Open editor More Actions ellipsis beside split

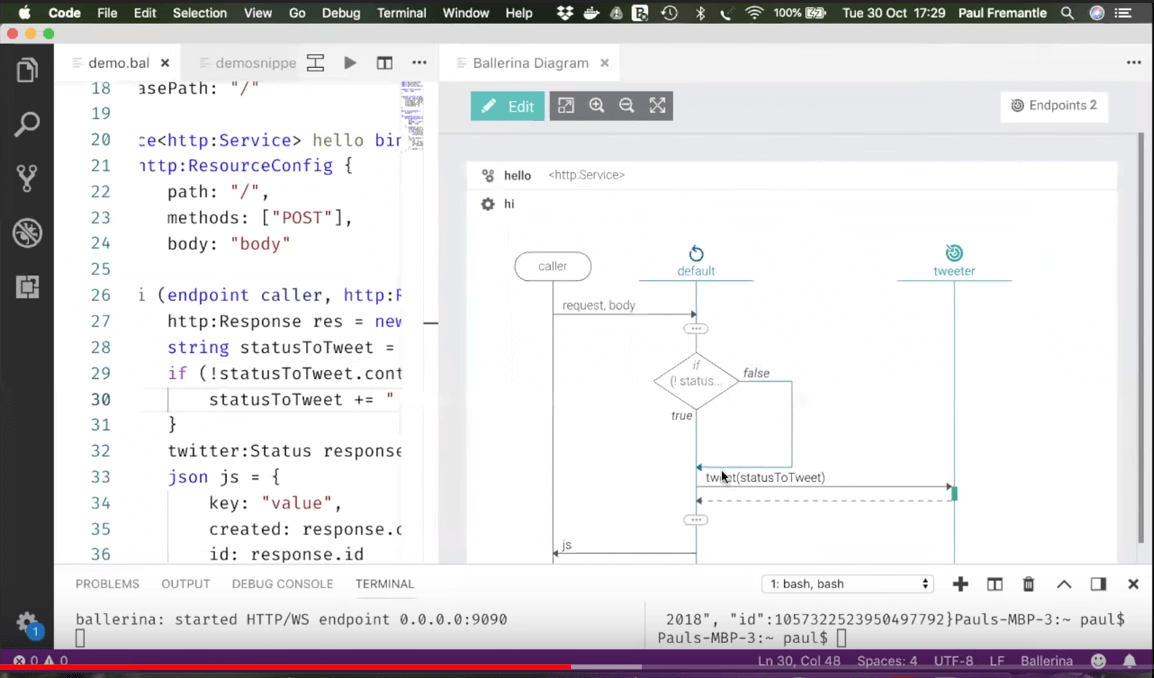(420, 63)
